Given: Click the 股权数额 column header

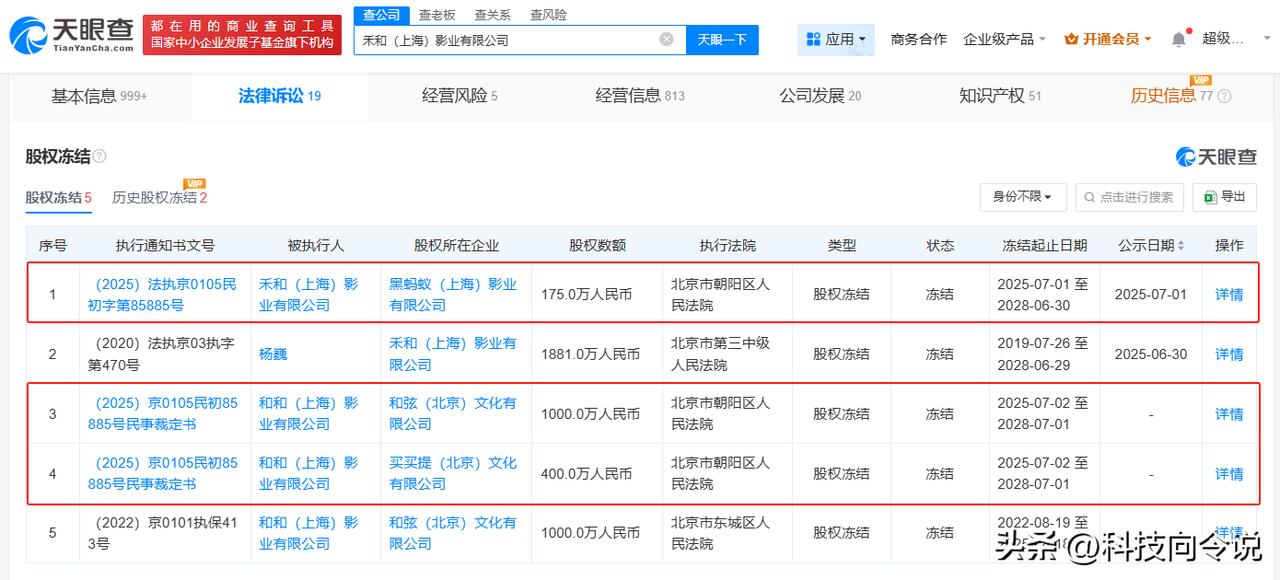Looking at the screenshot, I should point(597,246).
